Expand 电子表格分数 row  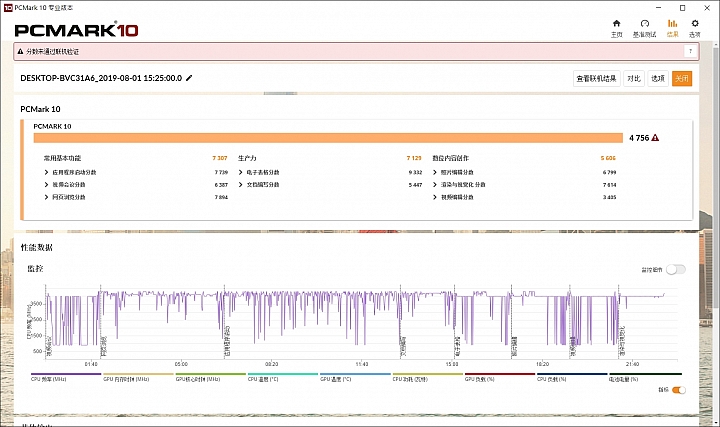(241, 172)
